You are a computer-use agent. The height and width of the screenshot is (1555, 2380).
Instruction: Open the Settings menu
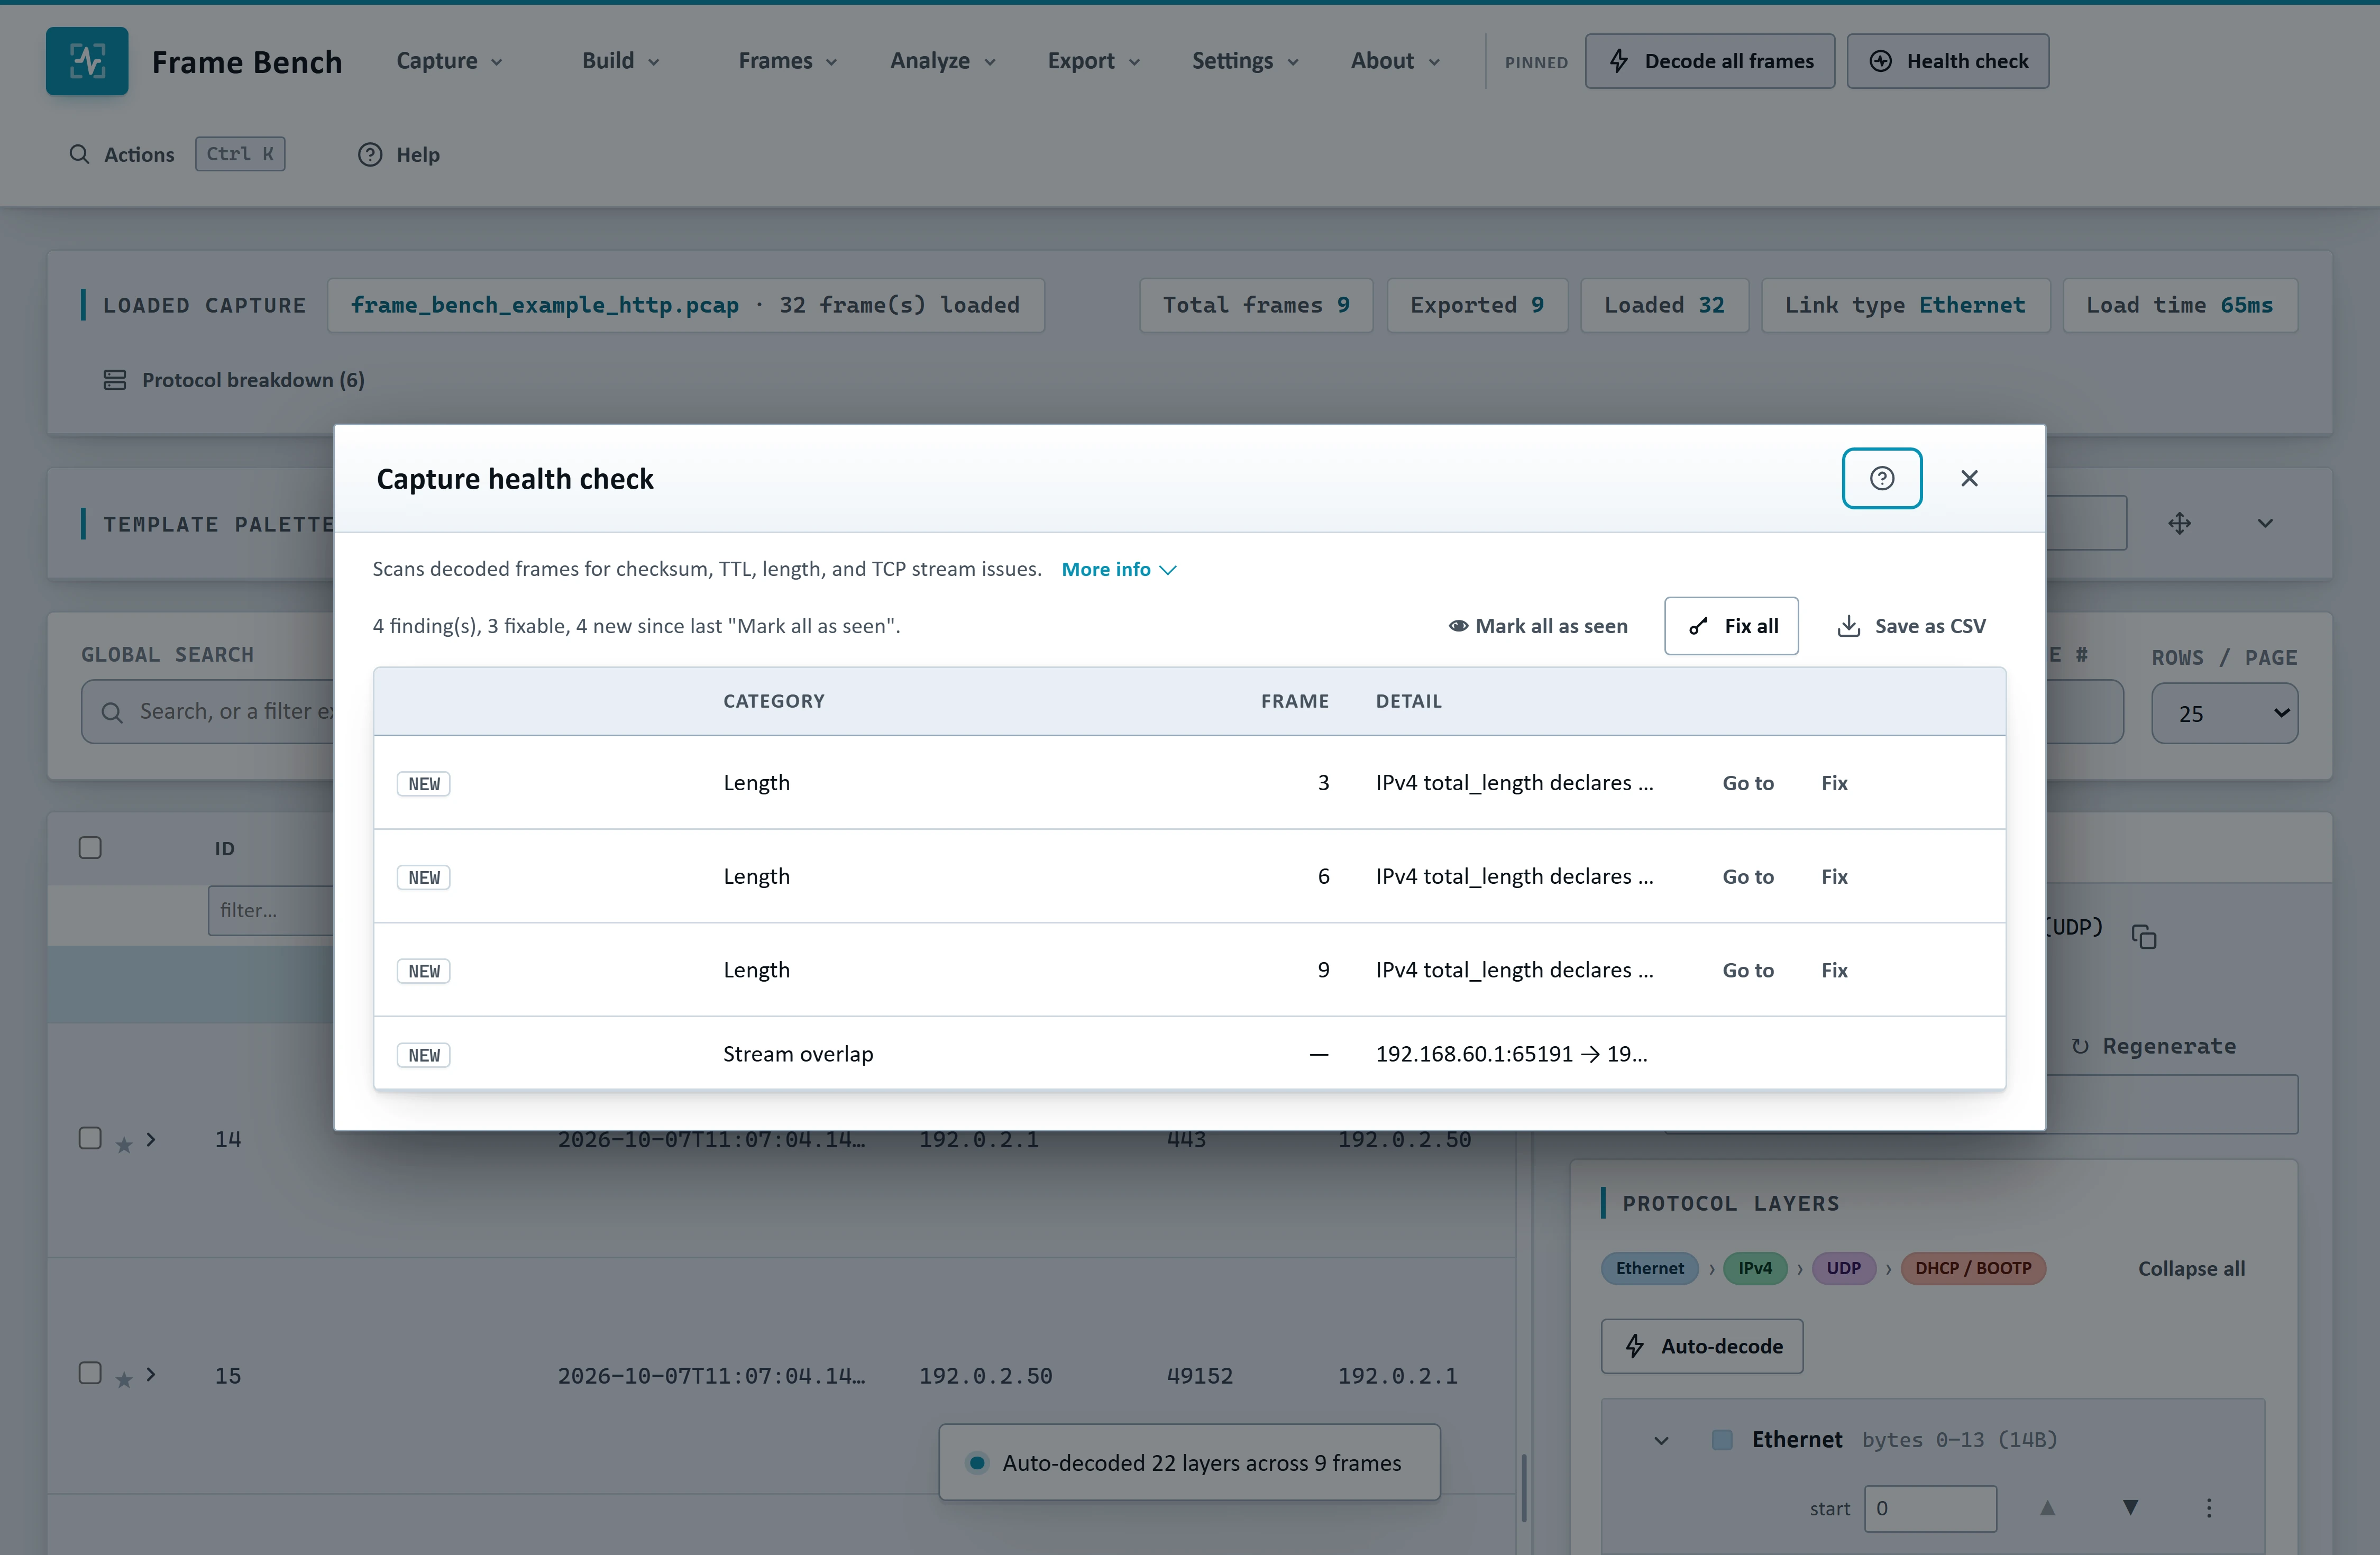point(1245,61)
